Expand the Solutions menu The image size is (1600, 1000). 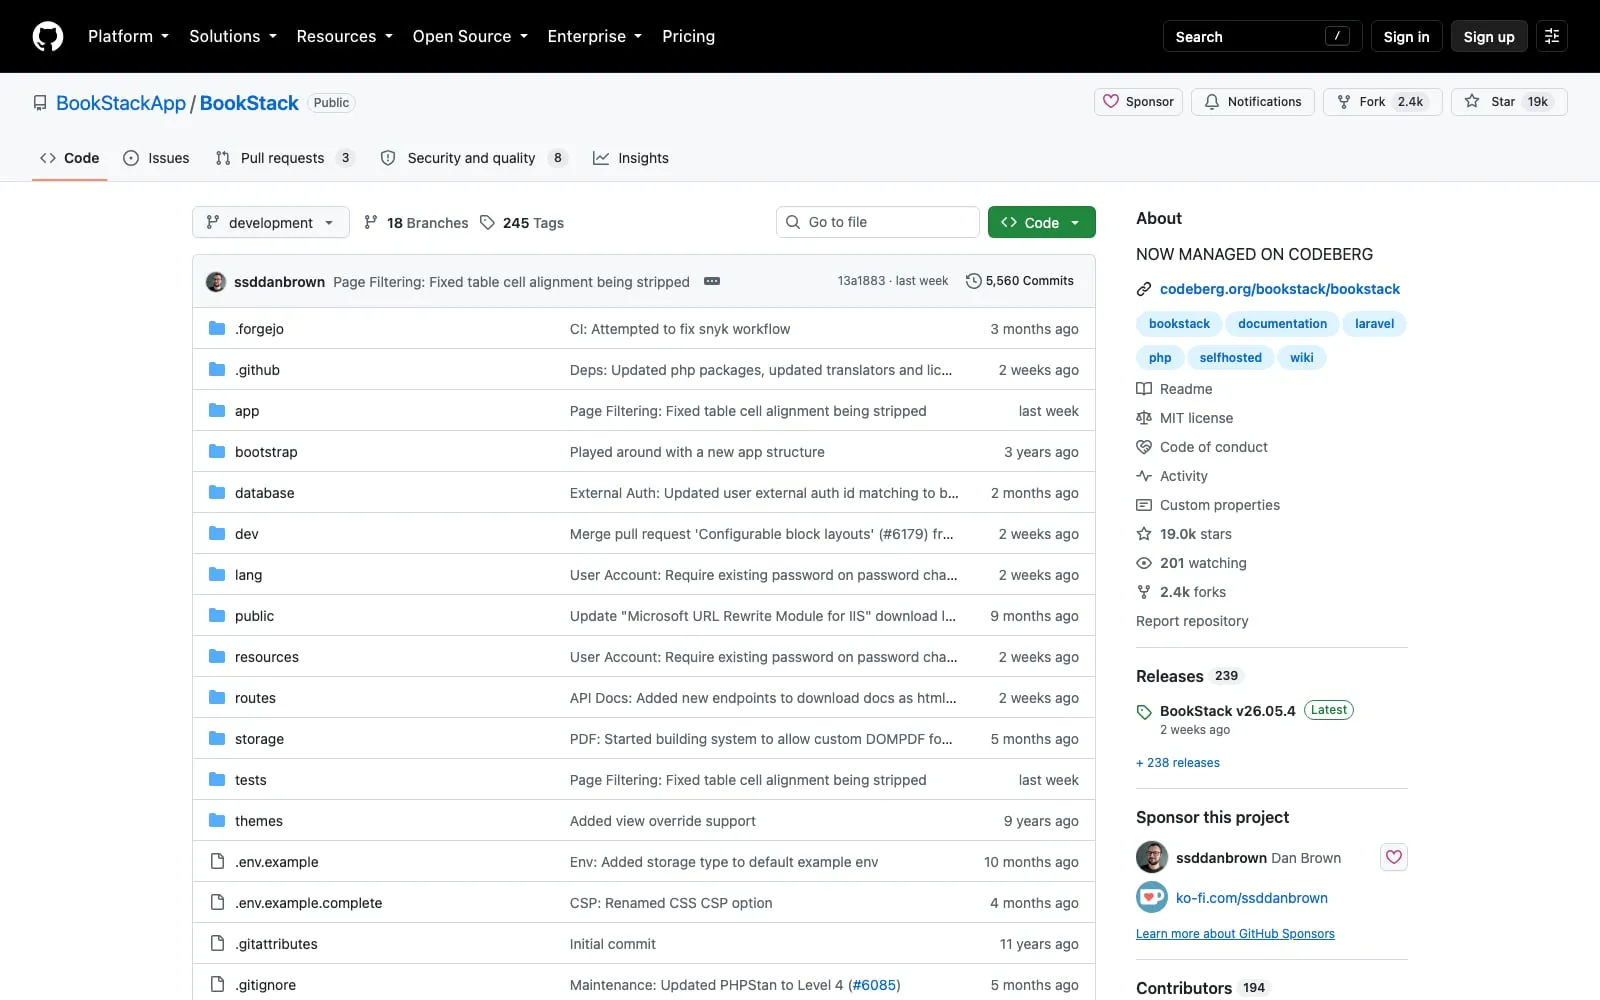pos(233,36)
